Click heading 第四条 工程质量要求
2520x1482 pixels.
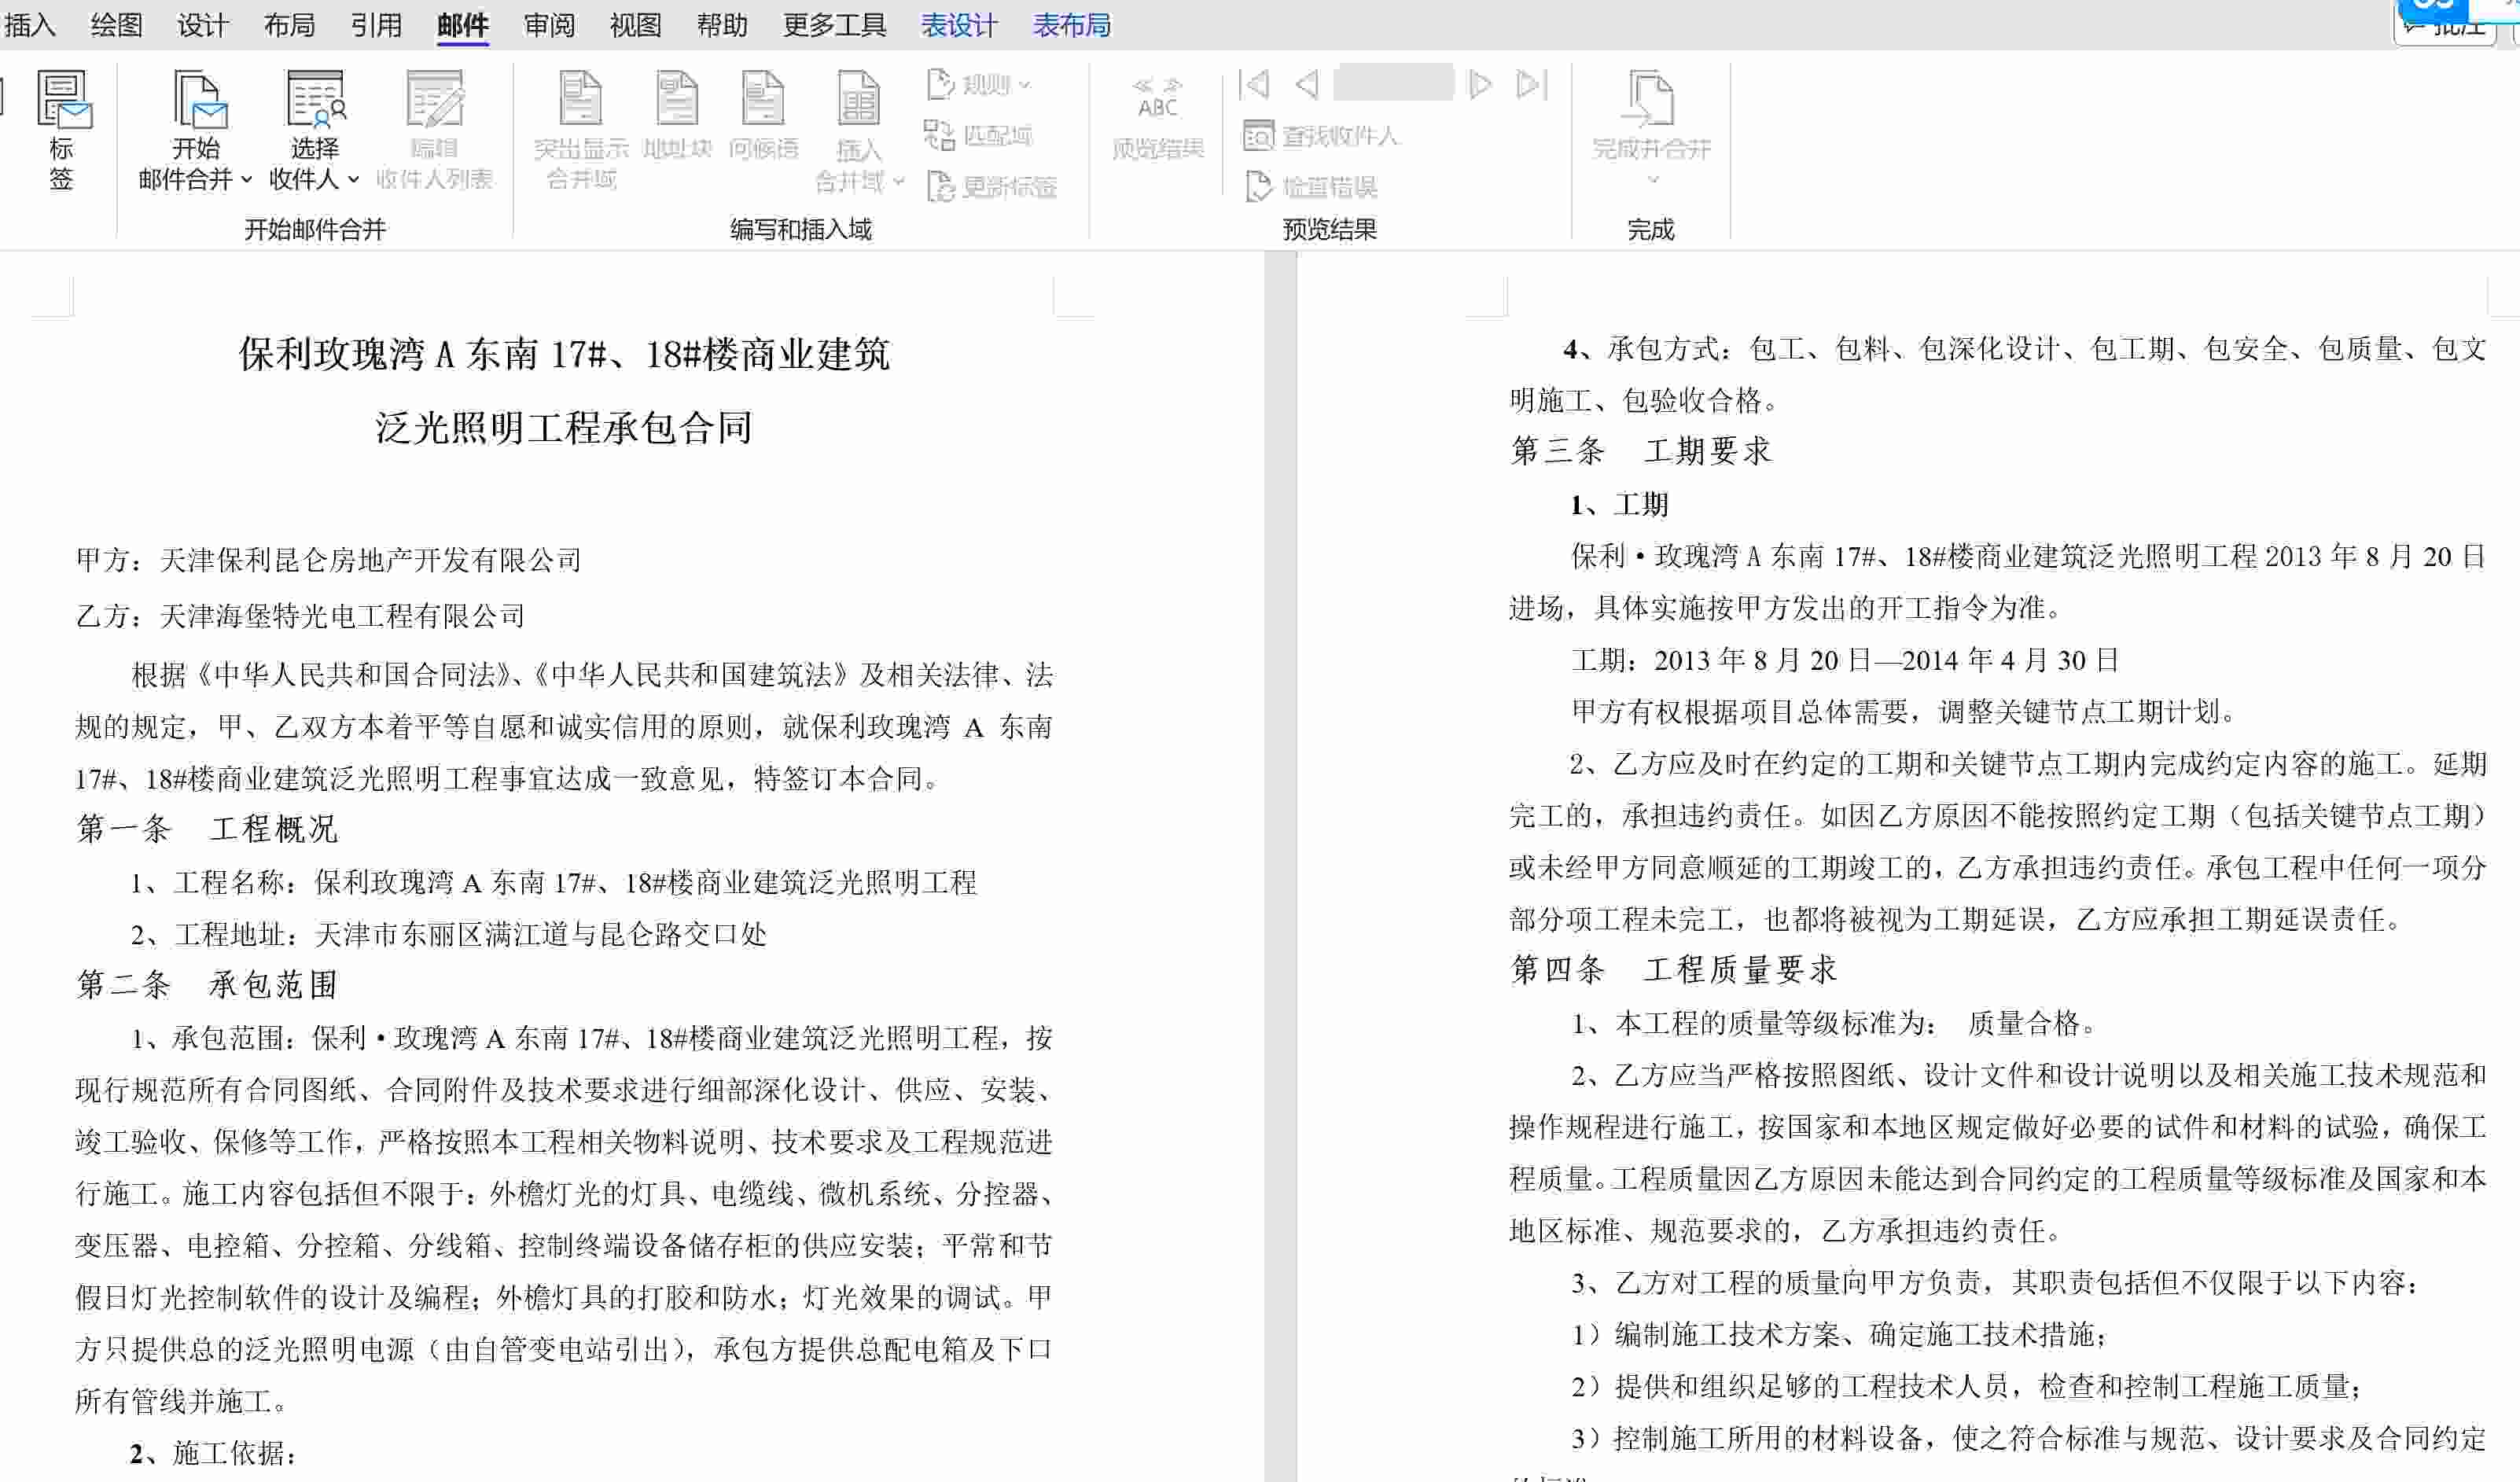[1673, 970]
